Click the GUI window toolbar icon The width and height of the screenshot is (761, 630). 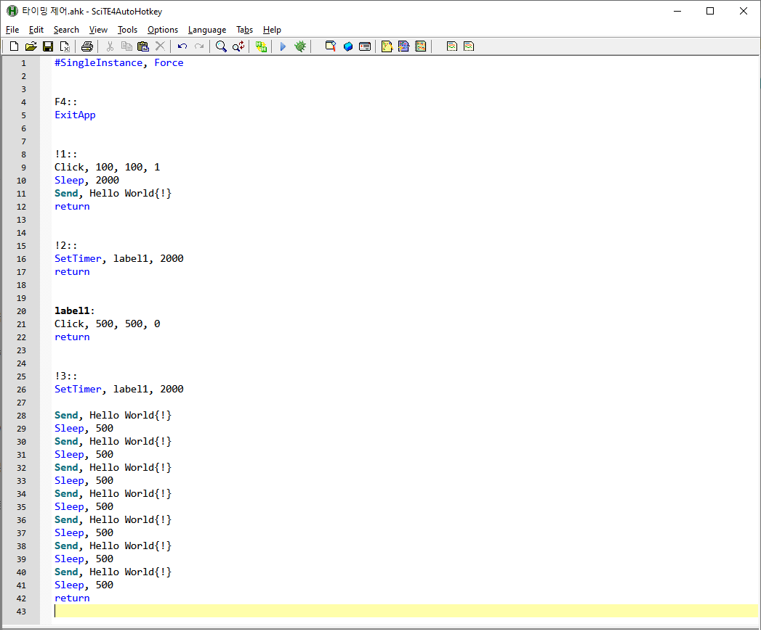coord(364,47)
